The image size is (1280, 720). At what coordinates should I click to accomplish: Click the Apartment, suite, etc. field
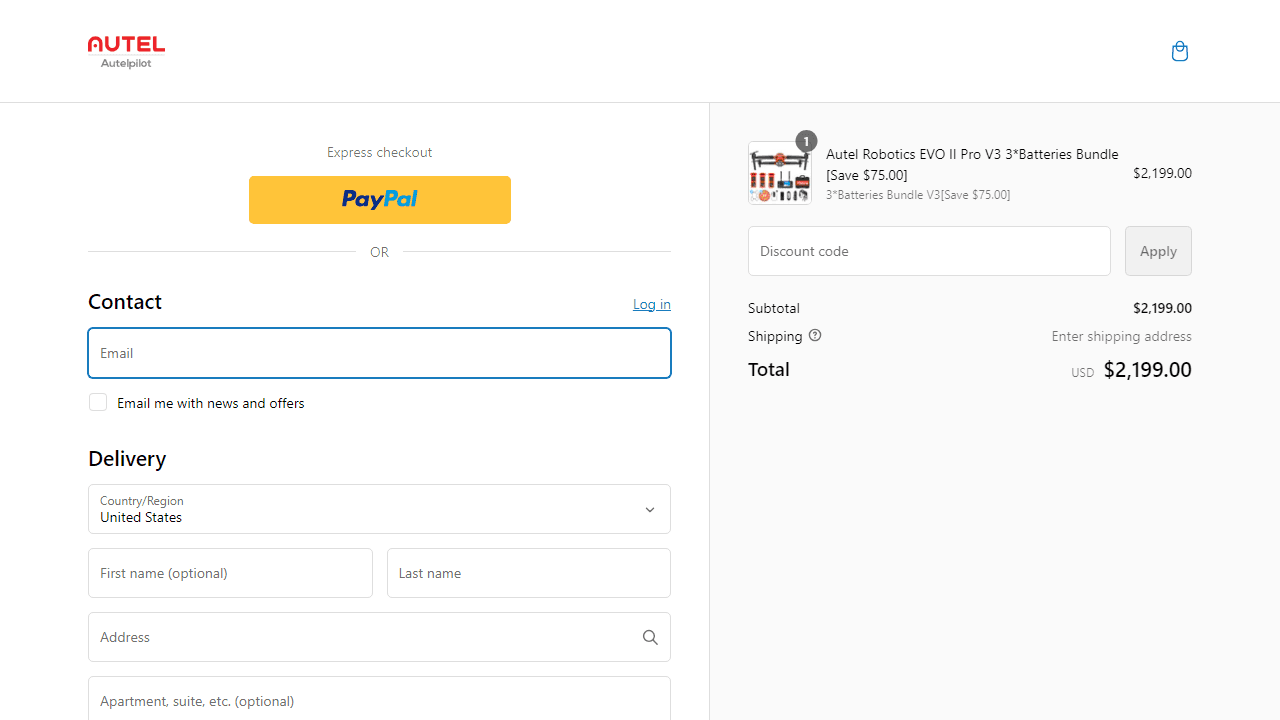coord(380,698)
